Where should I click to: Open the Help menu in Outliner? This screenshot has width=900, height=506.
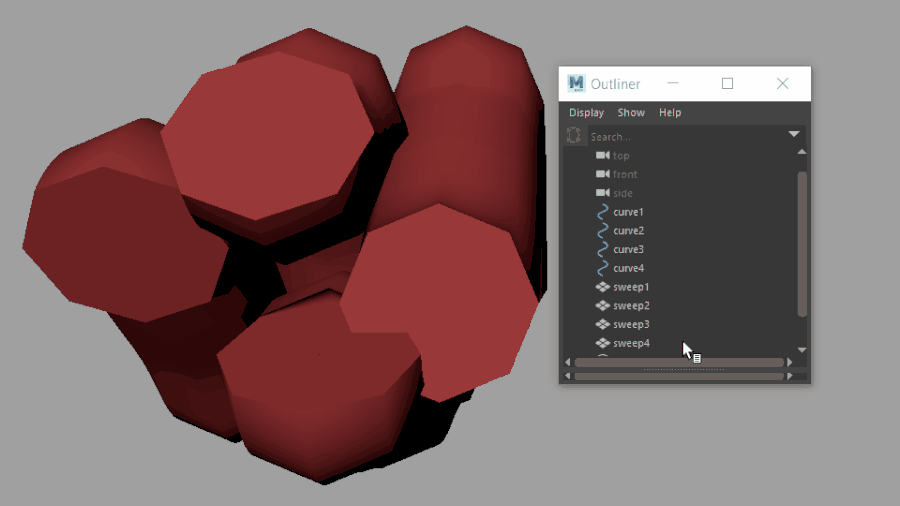click(x=670, y=112)
